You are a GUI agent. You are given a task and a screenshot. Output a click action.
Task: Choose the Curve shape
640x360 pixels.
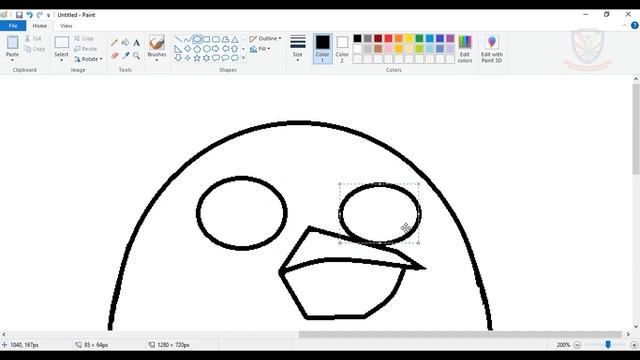[187, 40]
